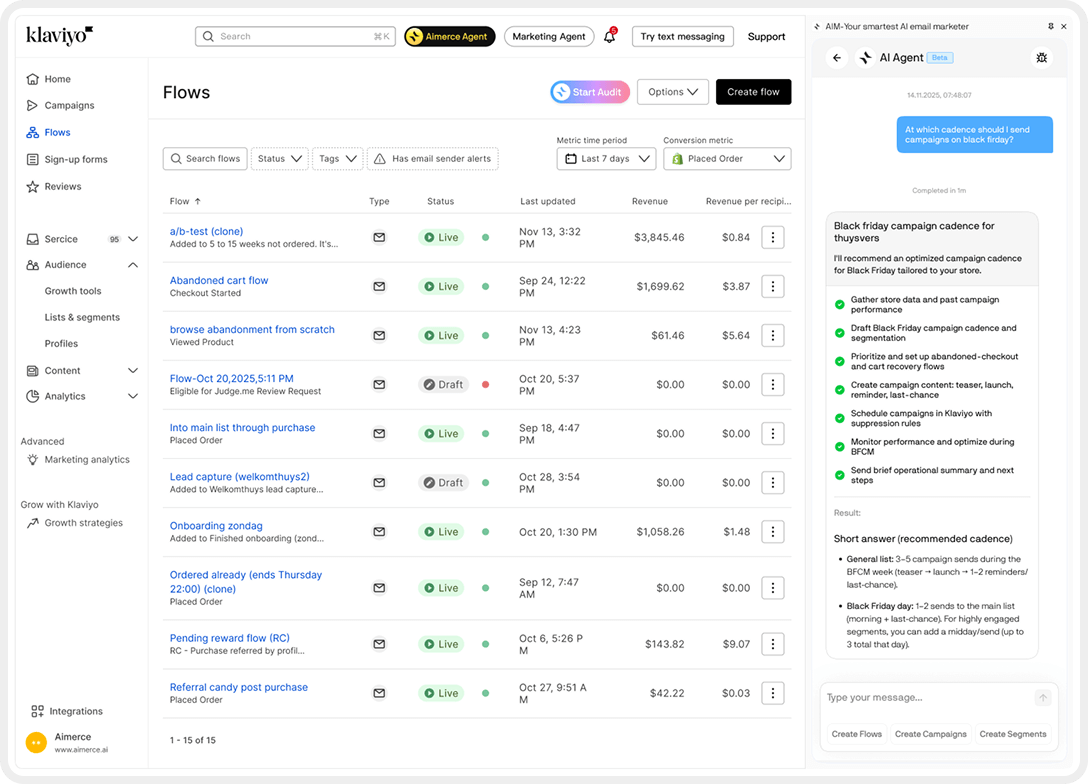Screen dimensions: 1088x784
Task: Toggle Has email sender alerts filter
Action: (x=434, y=159)
